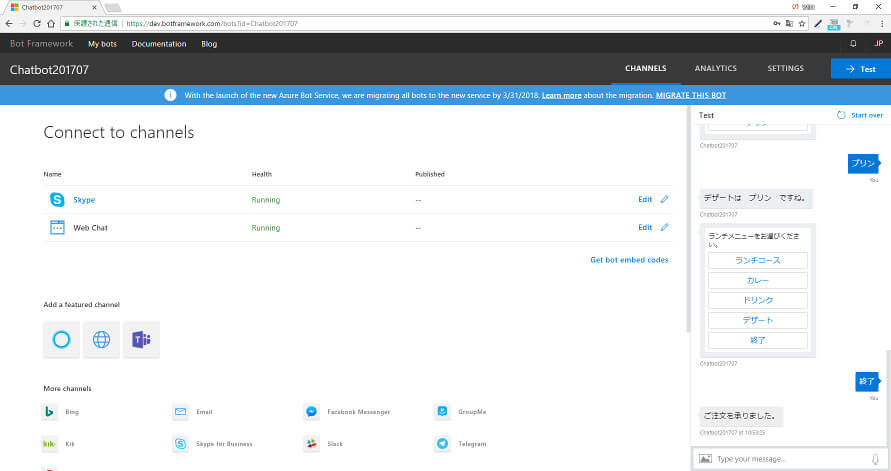This screenshot has height=471, width=891.
Task: Select the Chatbot201707 browser tab
Action: [53, 7]
